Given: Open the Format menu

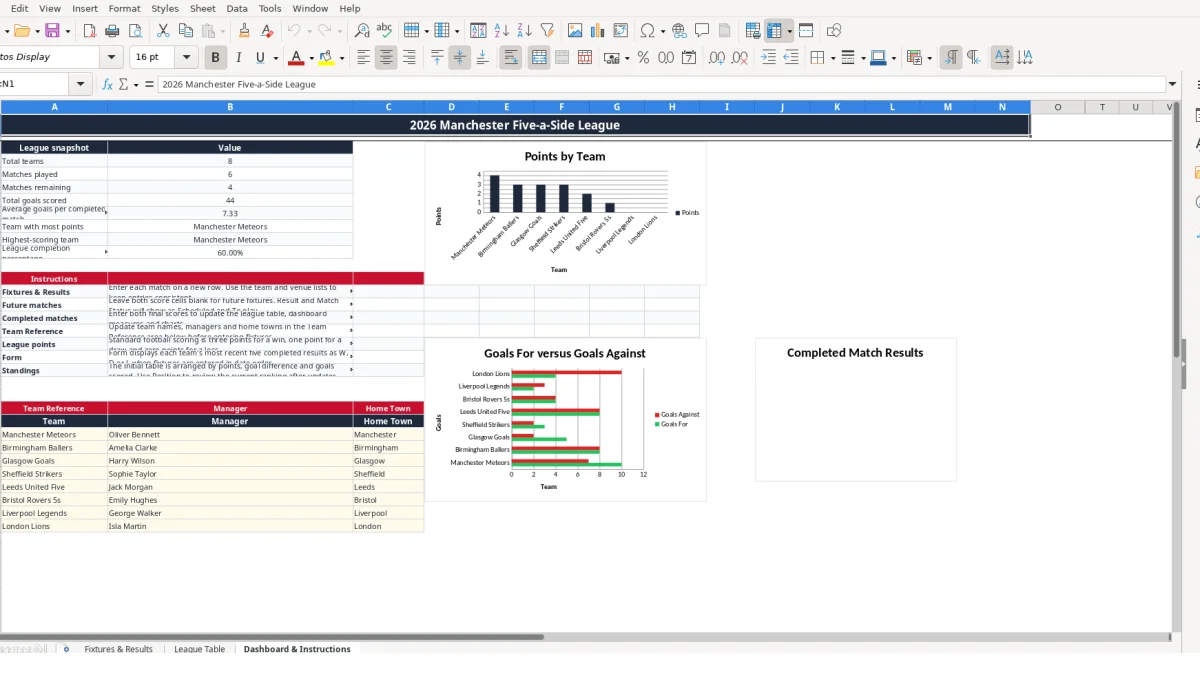Looking at the screenshot, I should point(124,8).
